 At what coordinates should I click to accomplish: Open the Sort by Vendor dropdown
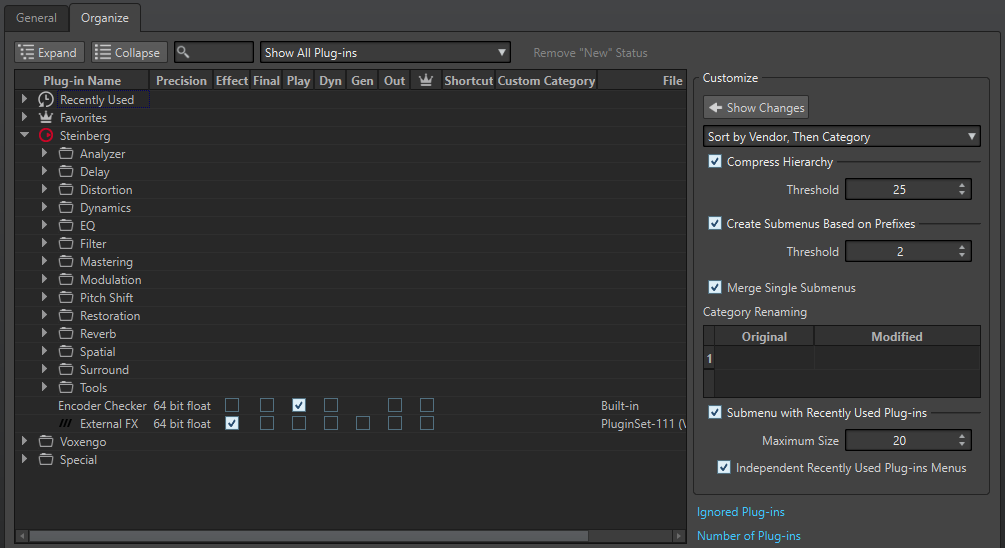point(842,137)
